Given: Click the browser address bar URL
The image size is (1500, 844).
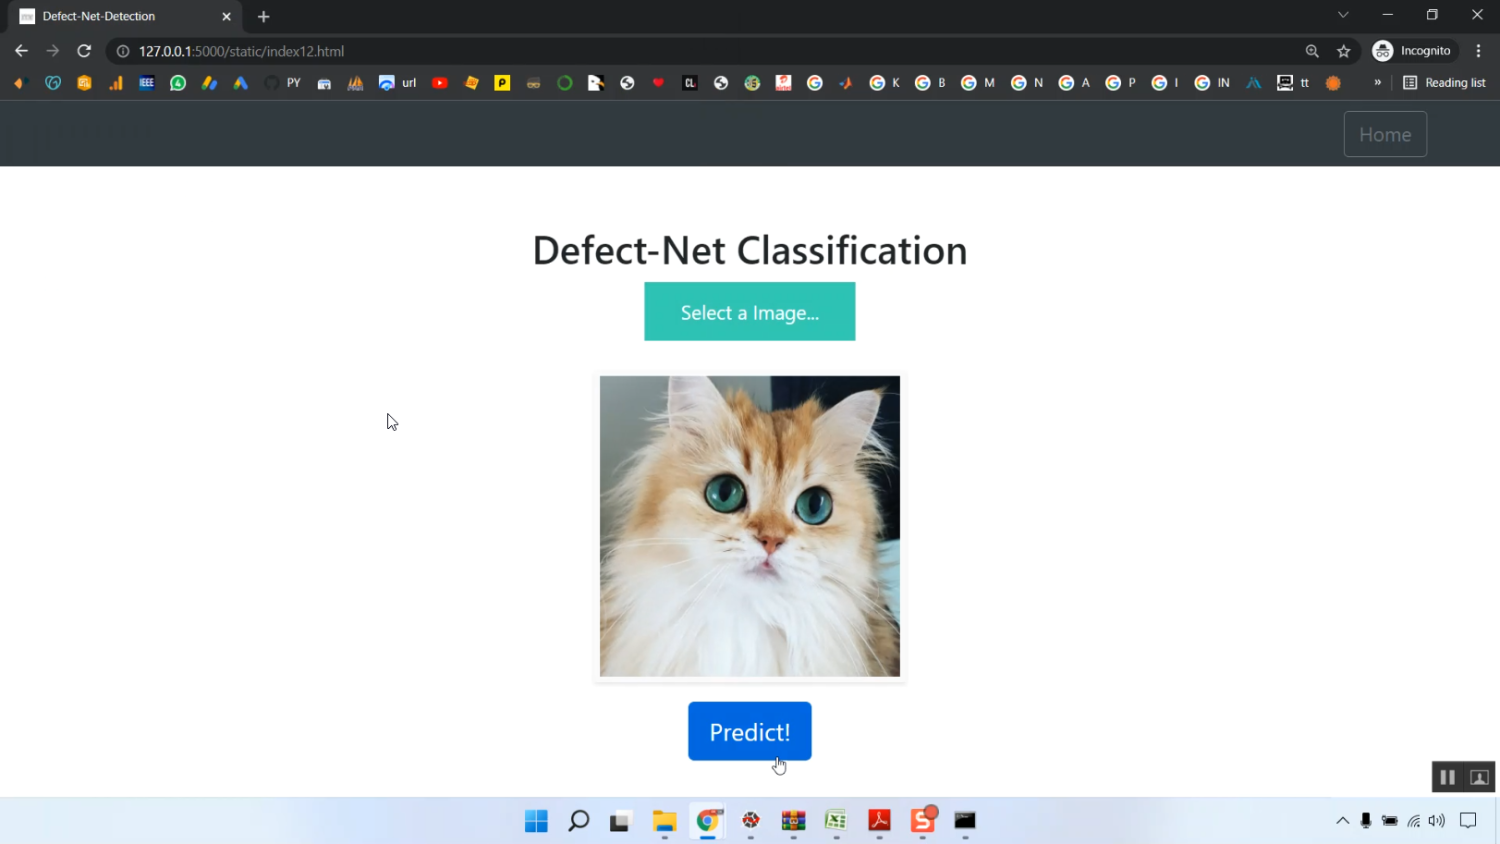Looking at the screenshot, I should [x=241, y=51].
